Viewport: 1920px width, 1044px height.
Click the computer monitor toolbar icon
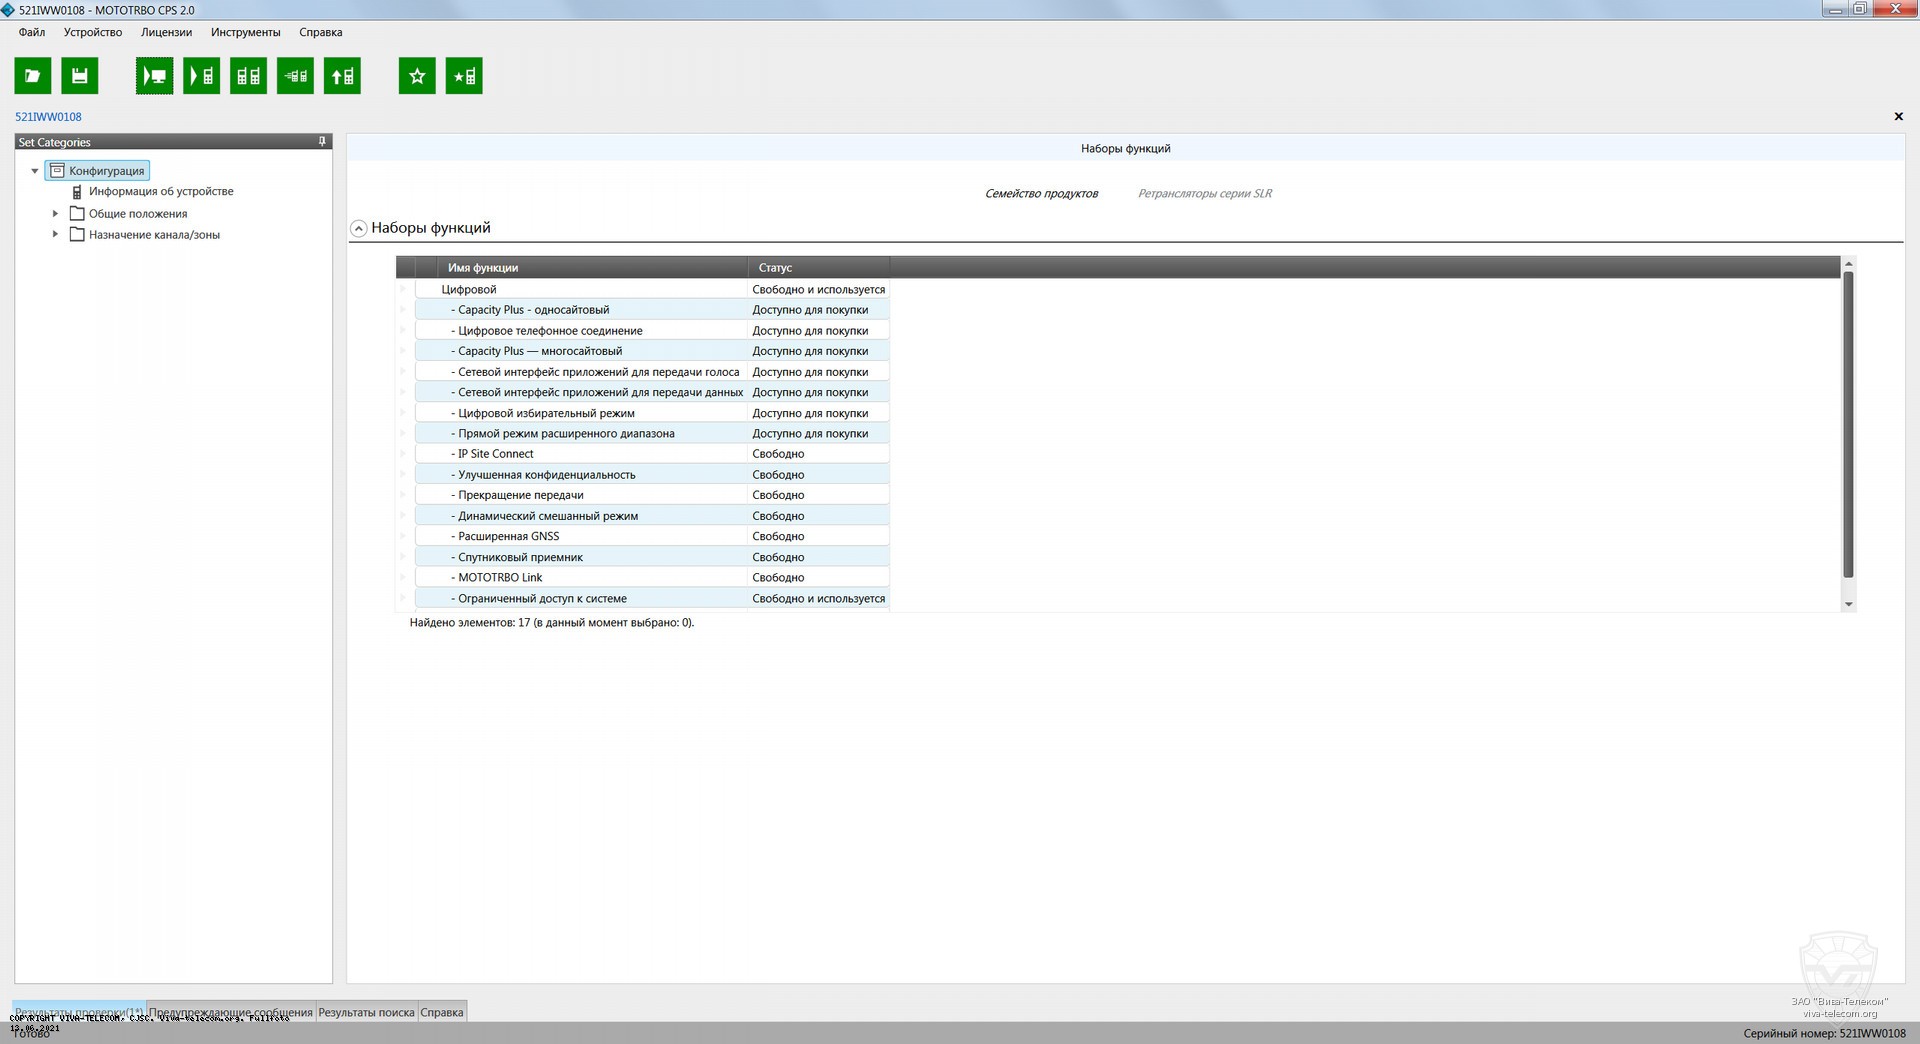pyautogui.click(x=155, y=76)
